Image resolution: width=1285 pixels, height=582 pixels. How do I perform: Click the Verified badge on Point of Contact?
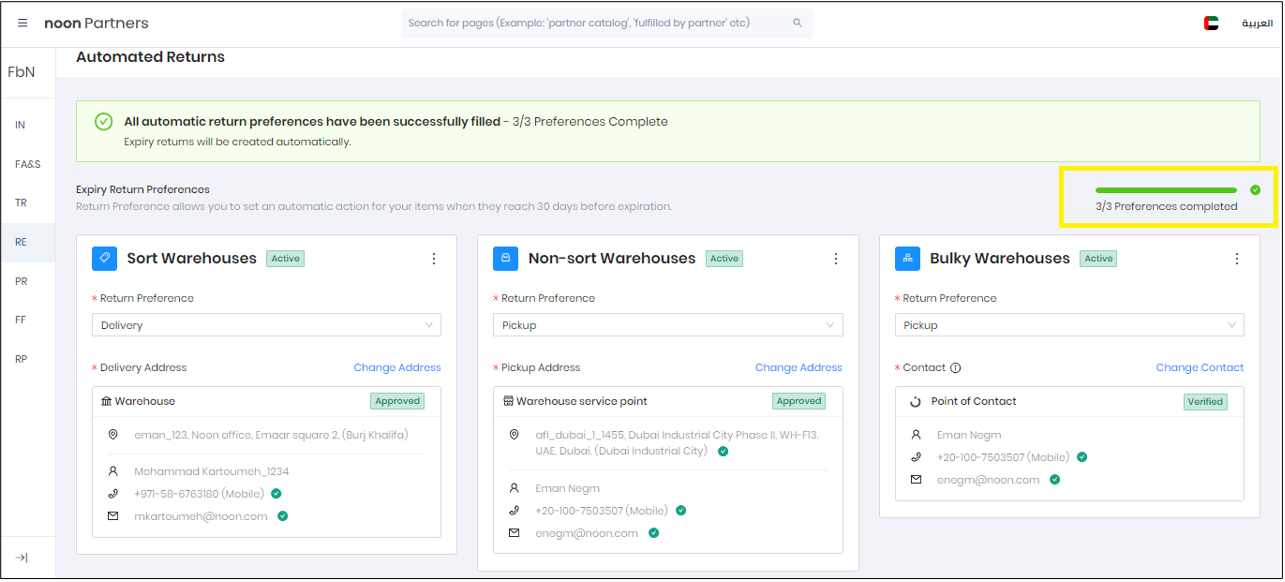coord(1205,401)
